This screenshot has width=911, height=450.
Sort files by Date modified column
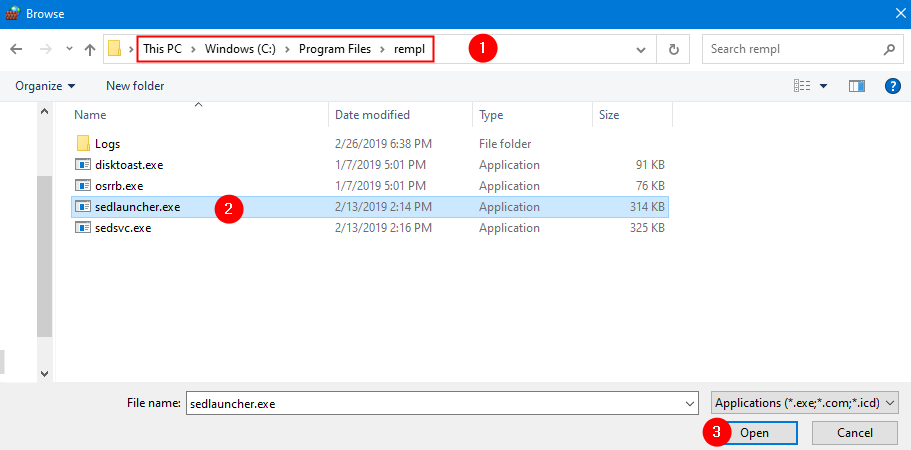(x=372, y=115)
